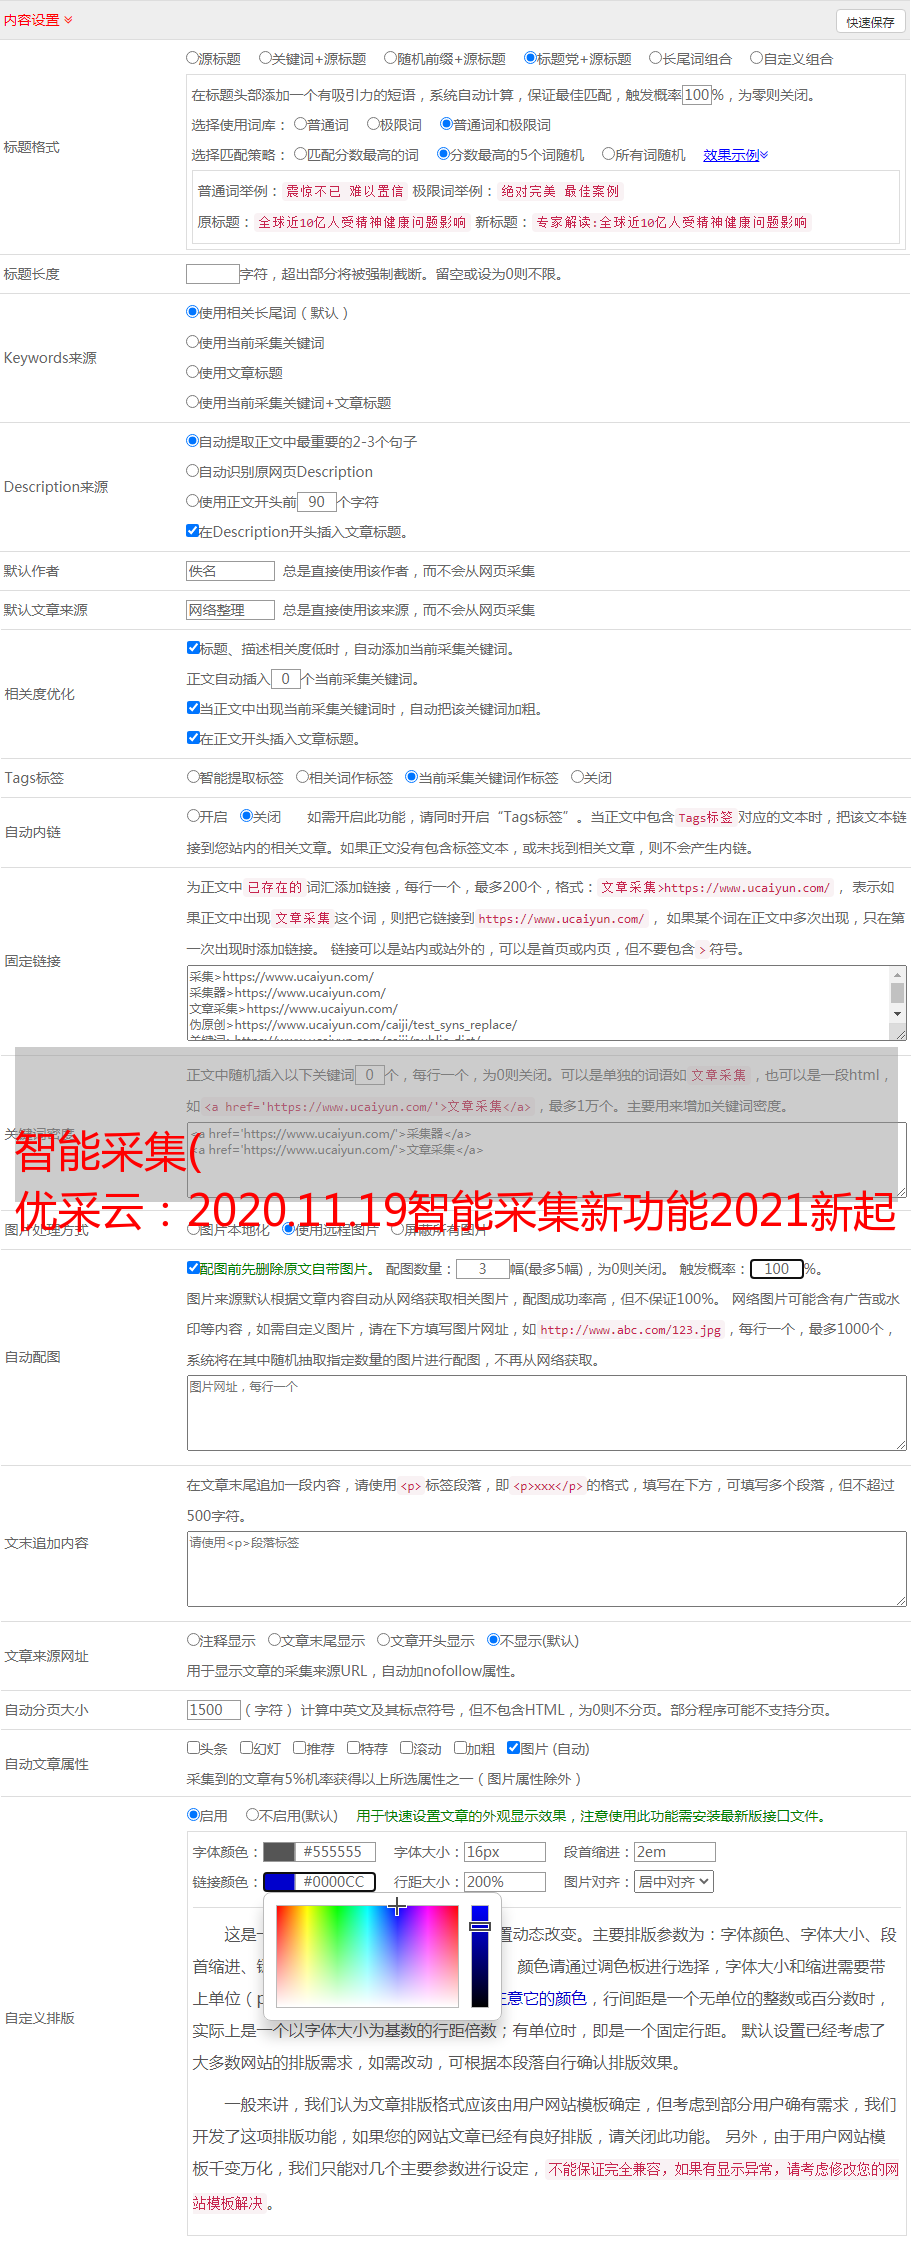The height and width of the screenshot is (2249, 912).
Task: Select 屏蔽所有图片 image handling option
Action: click(x=397, y=1230)
